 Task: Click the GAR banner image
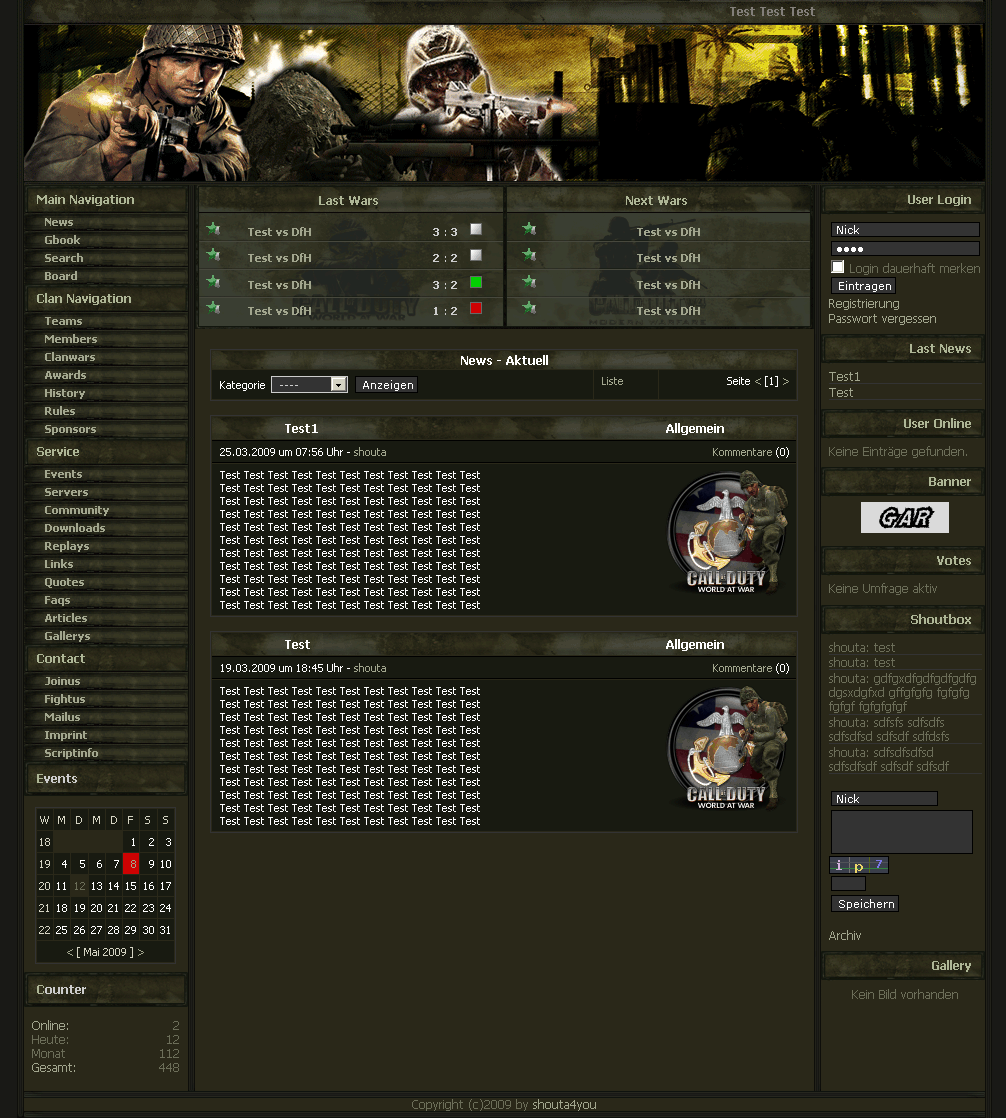pyautogui.click(x=905, y=517)
